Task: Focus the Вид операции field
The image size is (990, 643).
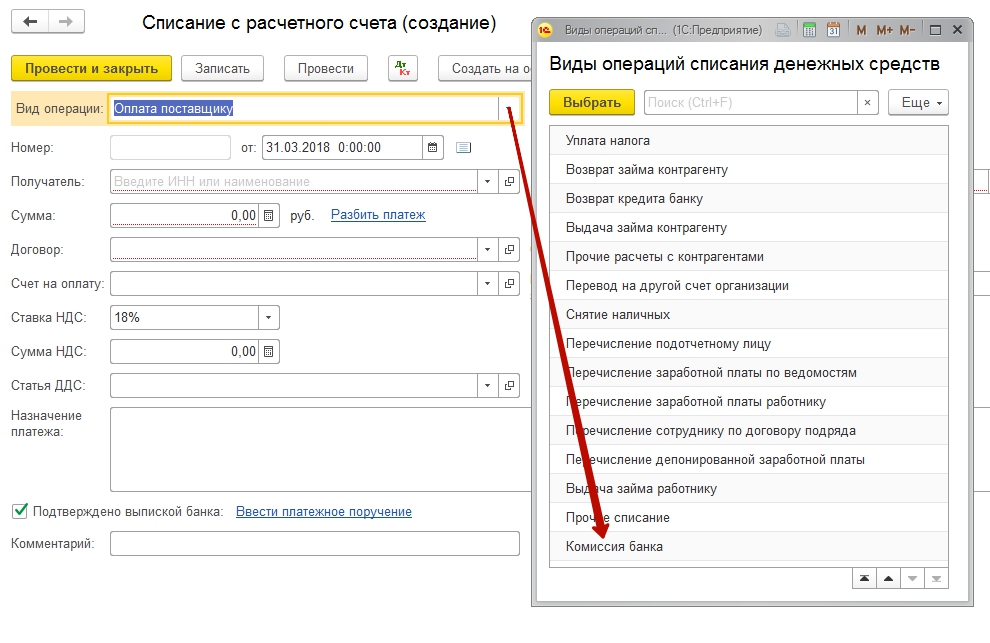Action: [304, 109]
